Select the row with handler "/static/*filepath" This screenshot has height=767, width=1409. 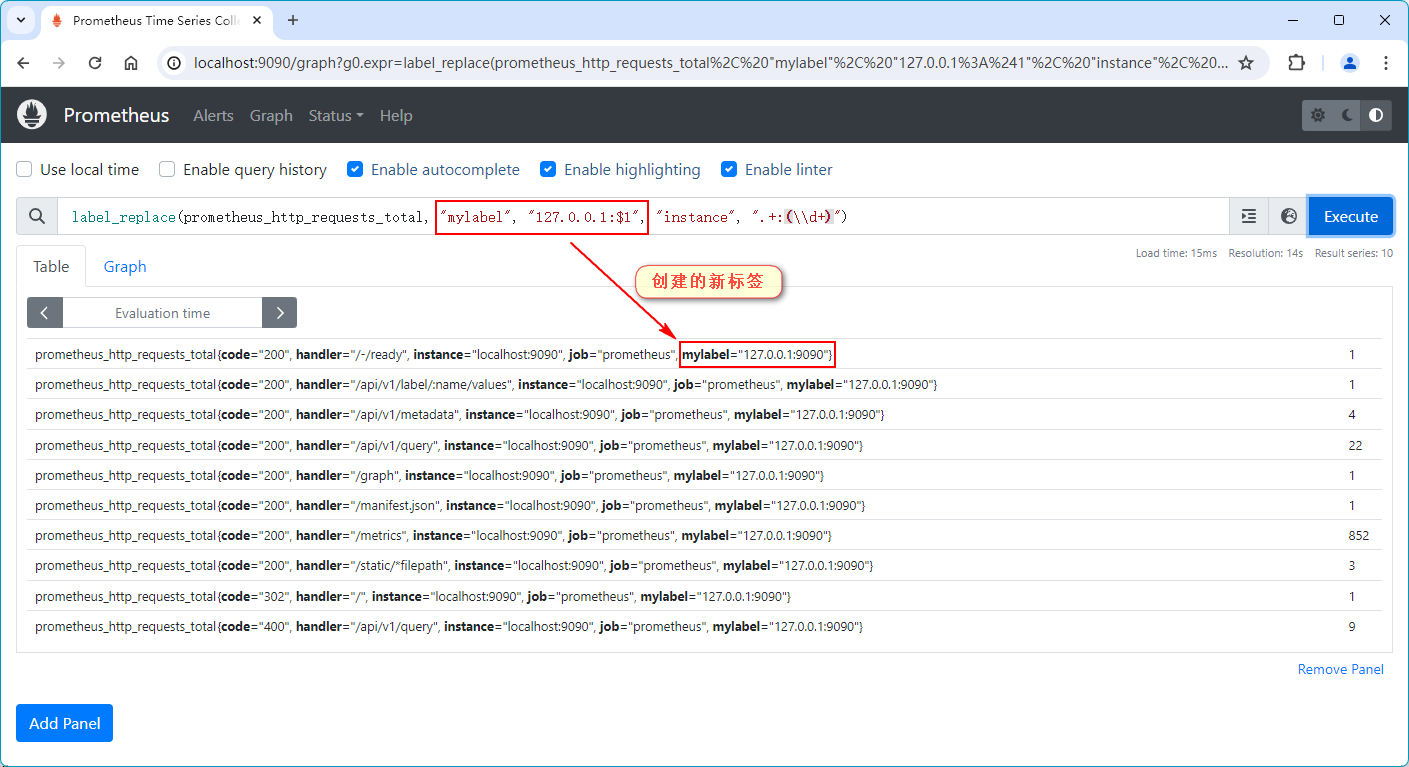704,565
